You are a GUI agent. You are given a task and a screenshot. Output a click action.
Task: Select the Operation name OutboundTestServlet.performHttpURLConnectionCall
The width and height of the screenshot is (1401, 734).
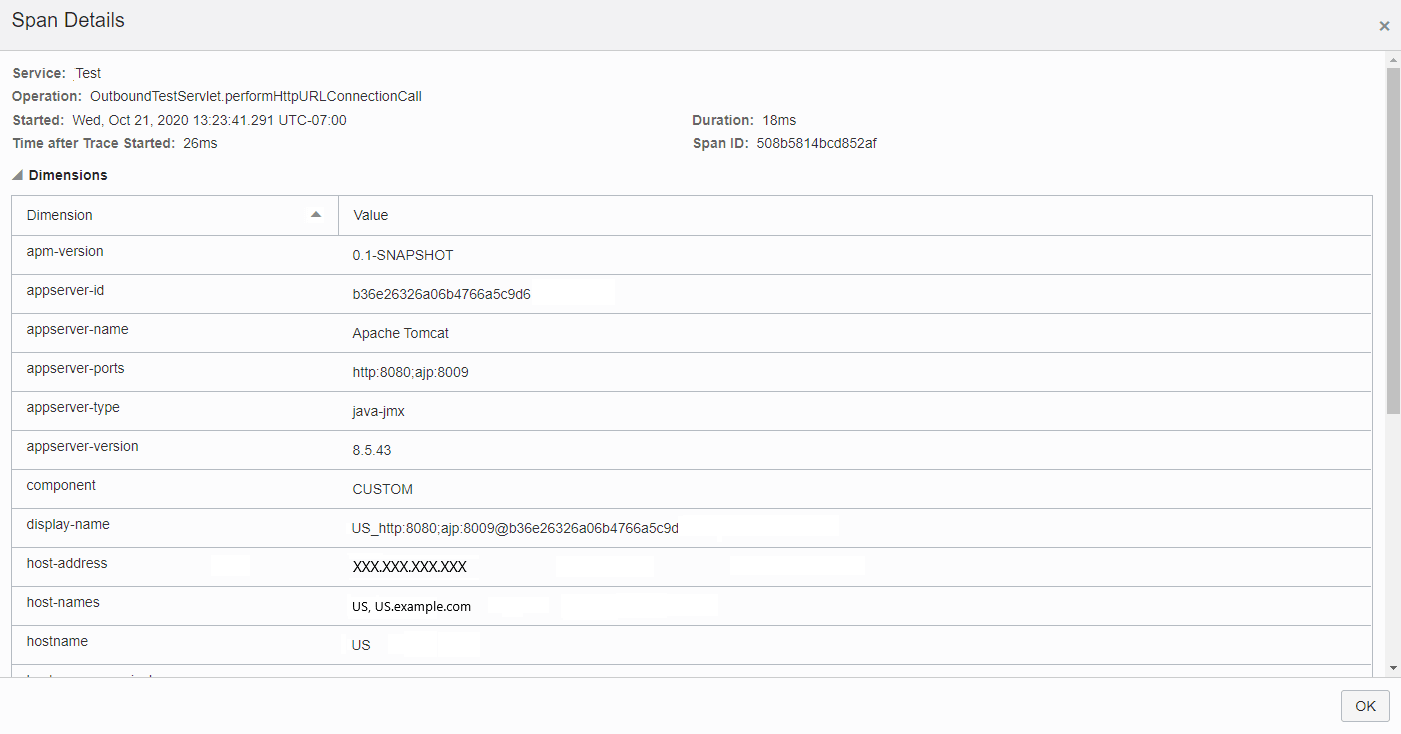[x=255, y=96]
